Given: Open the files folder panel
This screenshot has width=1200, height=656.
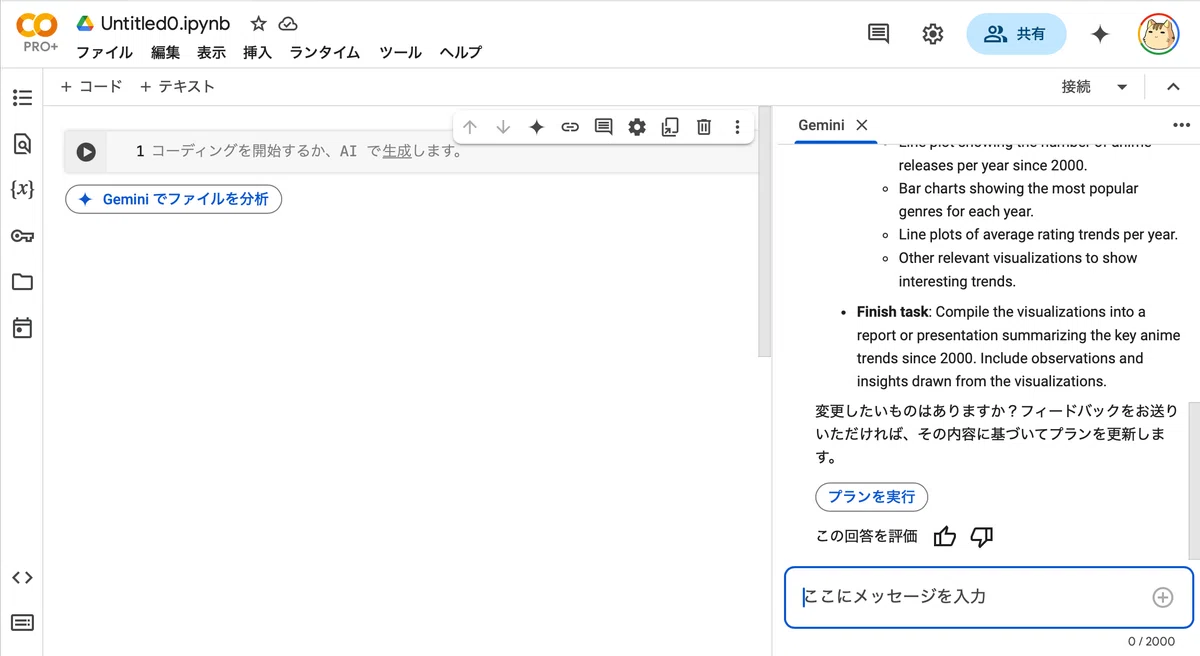Looking at the screenshot, I should point(22,282).
